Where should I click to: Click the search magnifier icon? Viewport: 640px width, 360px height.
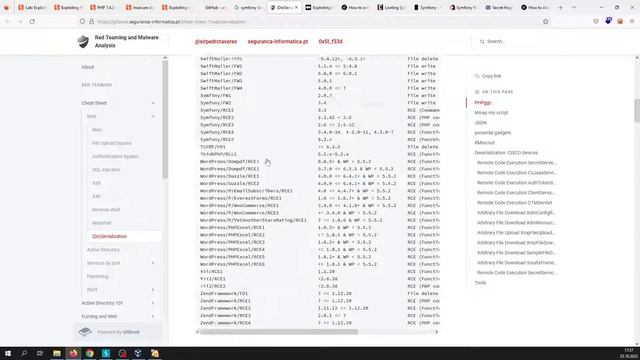(x=482, y=41)
